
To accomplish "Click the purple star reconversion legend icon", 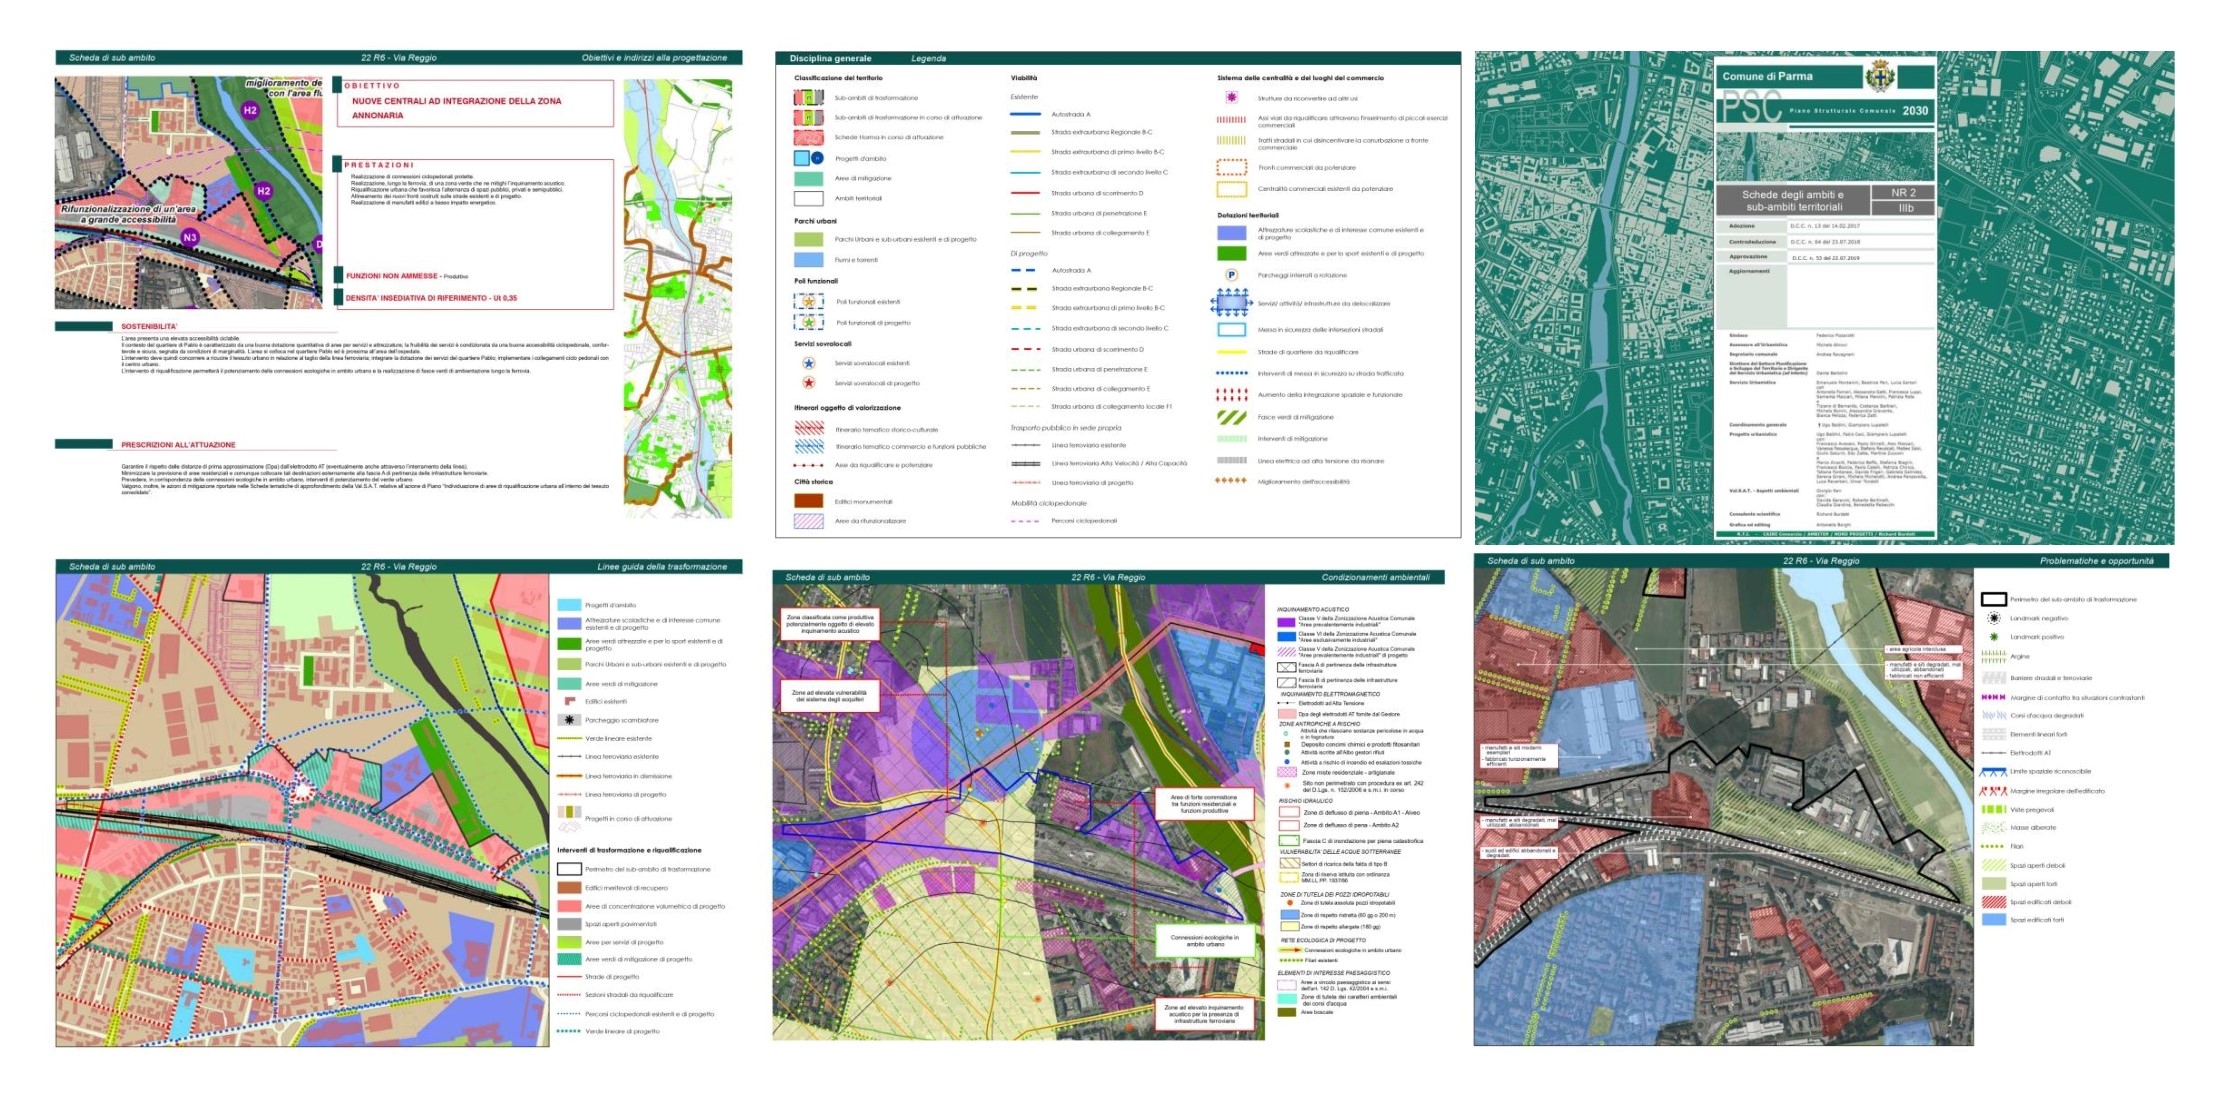I will [1231, 97].
